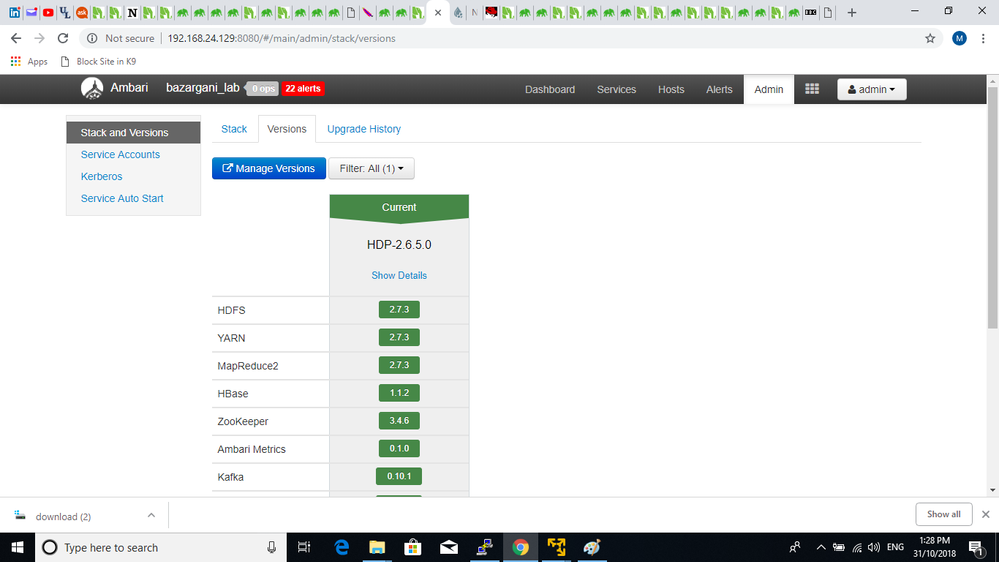This screenshot has height=562, width=999.
Task: Open Microsoft Edge from the taskbar
Action: pos(341,547)
